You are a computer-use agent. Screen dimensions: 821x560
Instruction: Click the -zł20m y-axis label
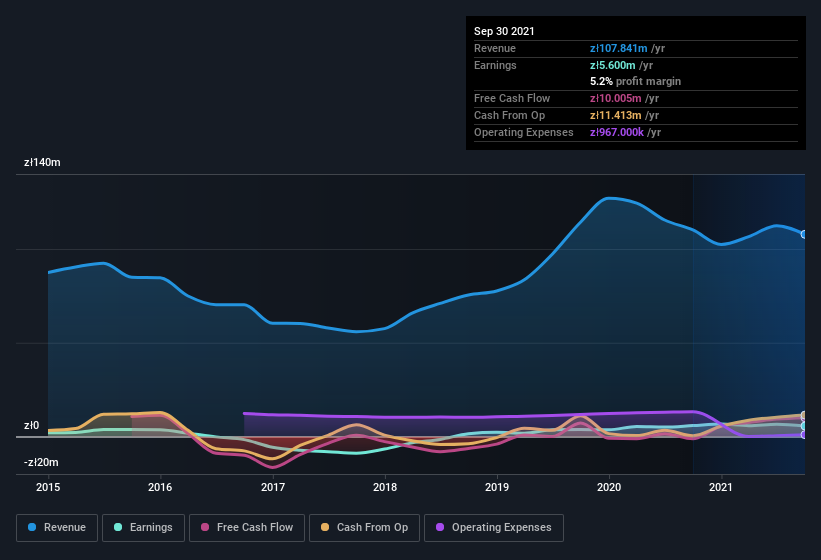41,463
